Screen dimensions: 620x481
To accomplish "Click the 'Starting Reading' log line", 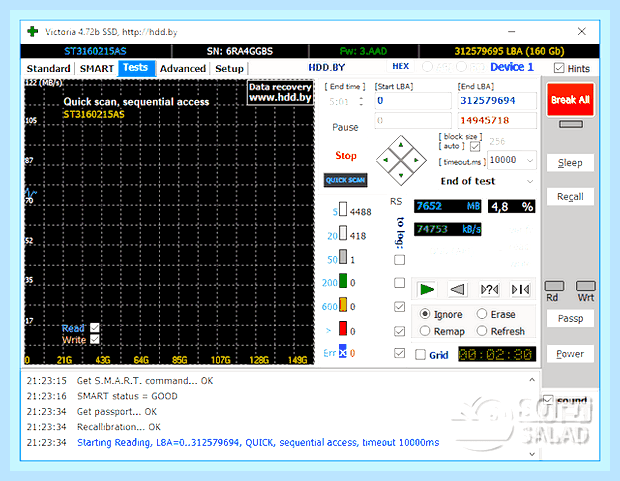I will [258, 442].
